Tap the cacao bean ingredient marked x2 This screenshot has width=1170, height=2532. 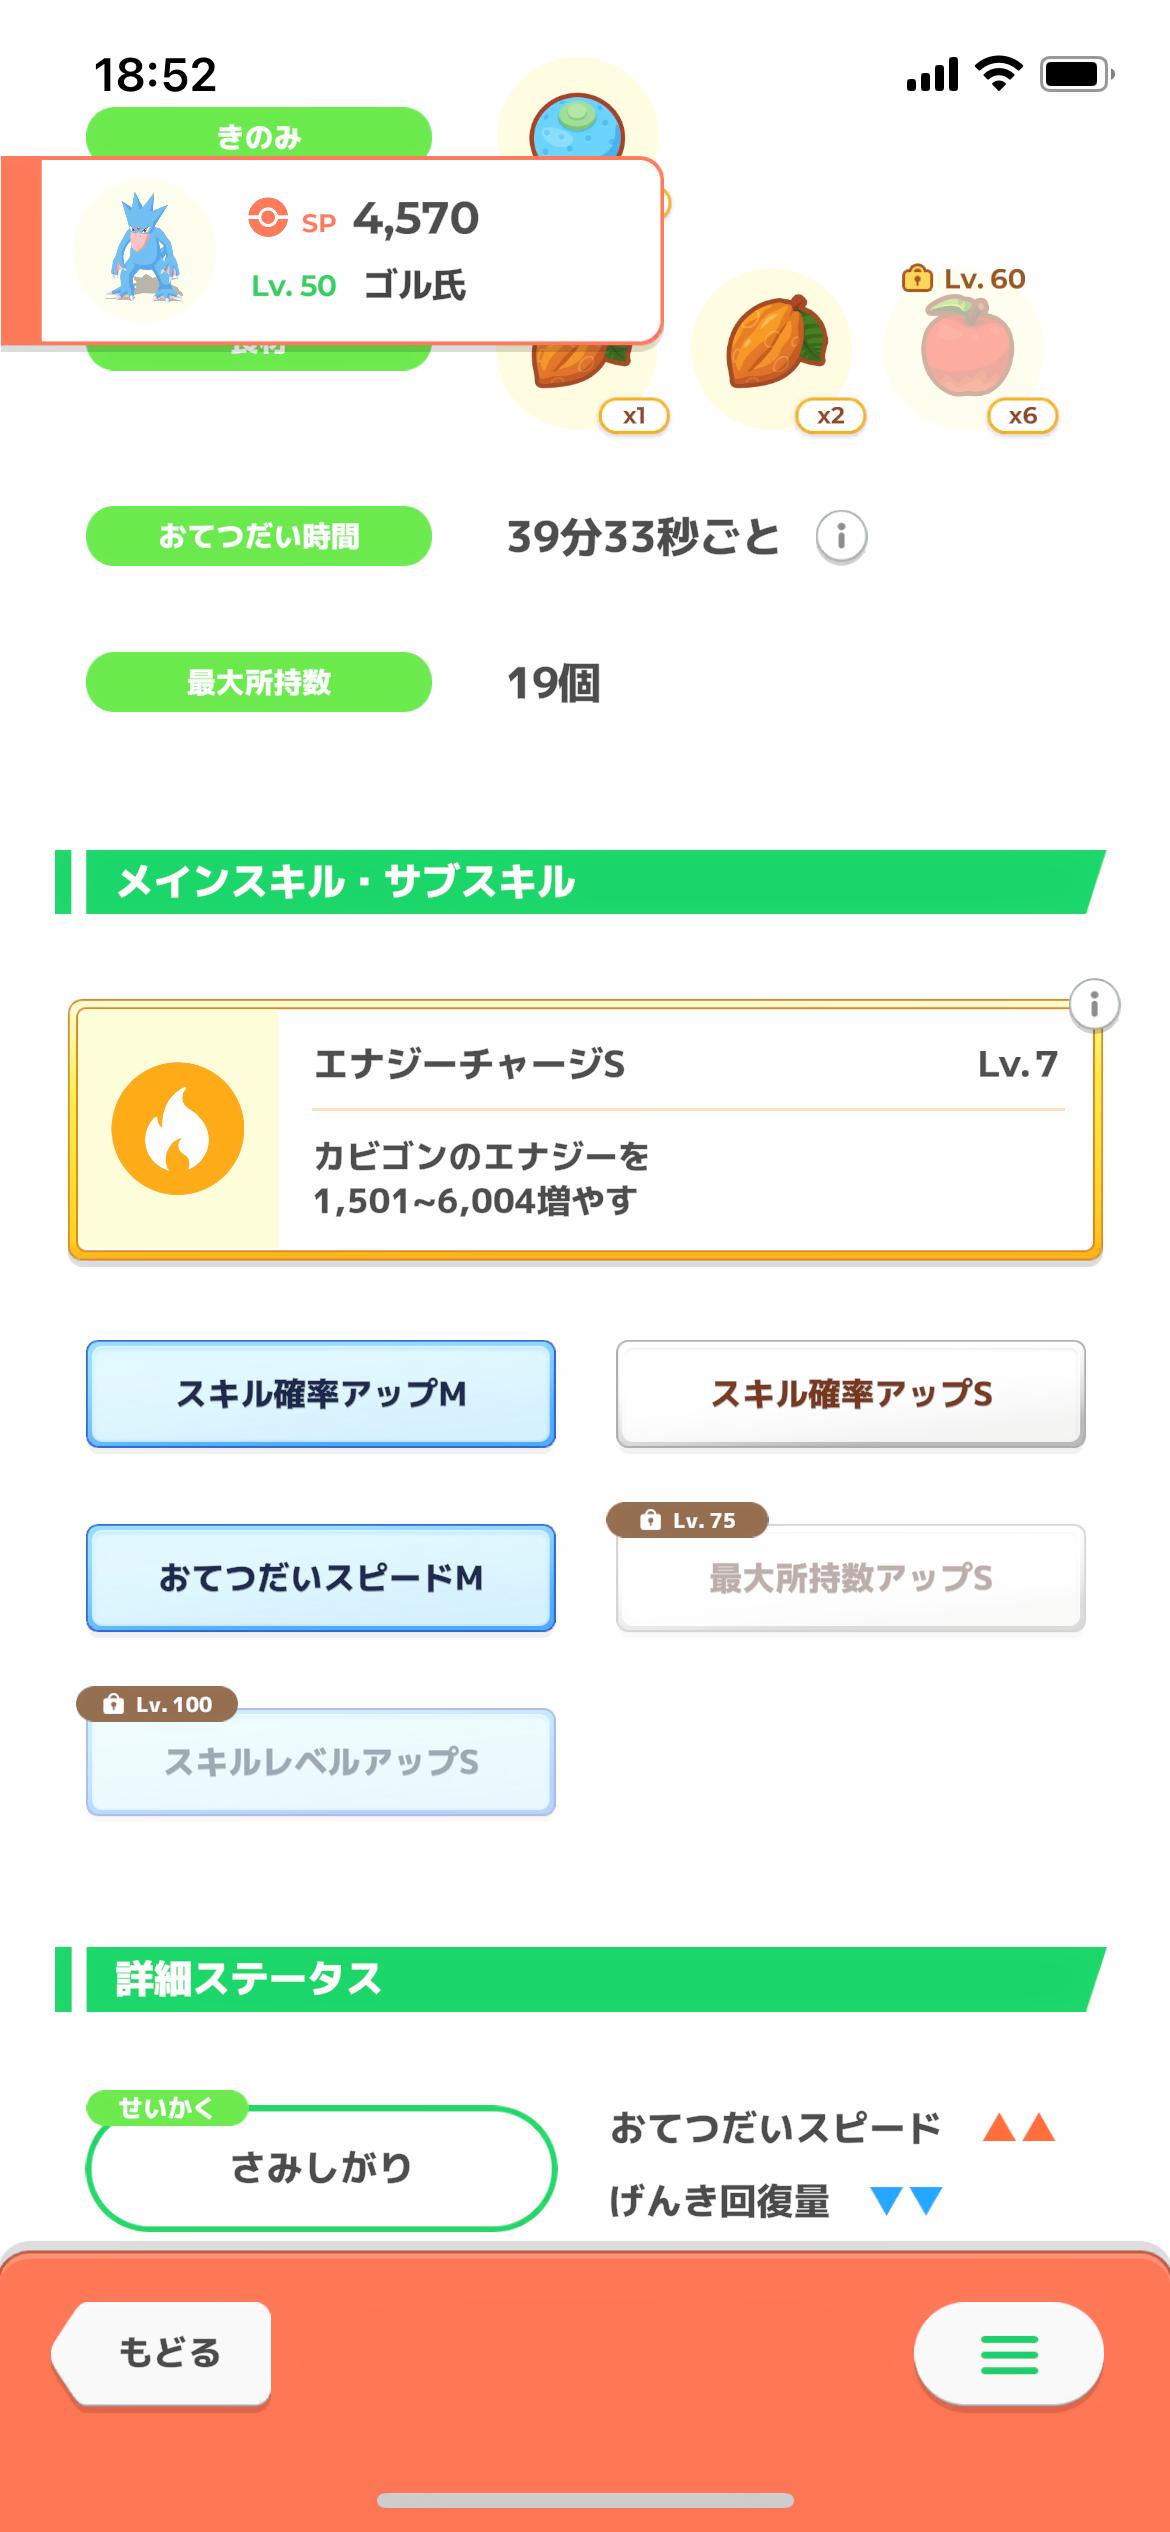click(772, 345)
